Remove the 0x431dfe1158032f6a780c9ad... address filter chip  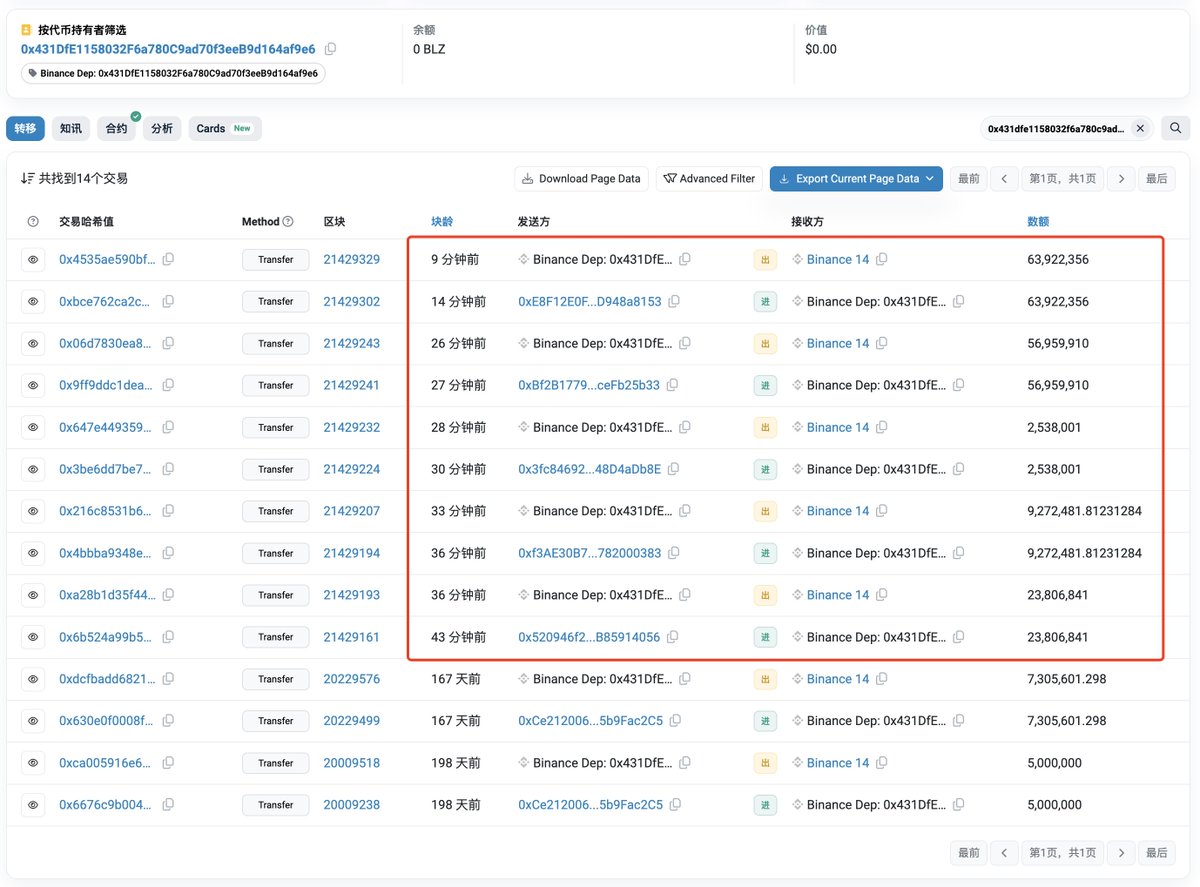pyautogui.click(x=1140, y=129)
